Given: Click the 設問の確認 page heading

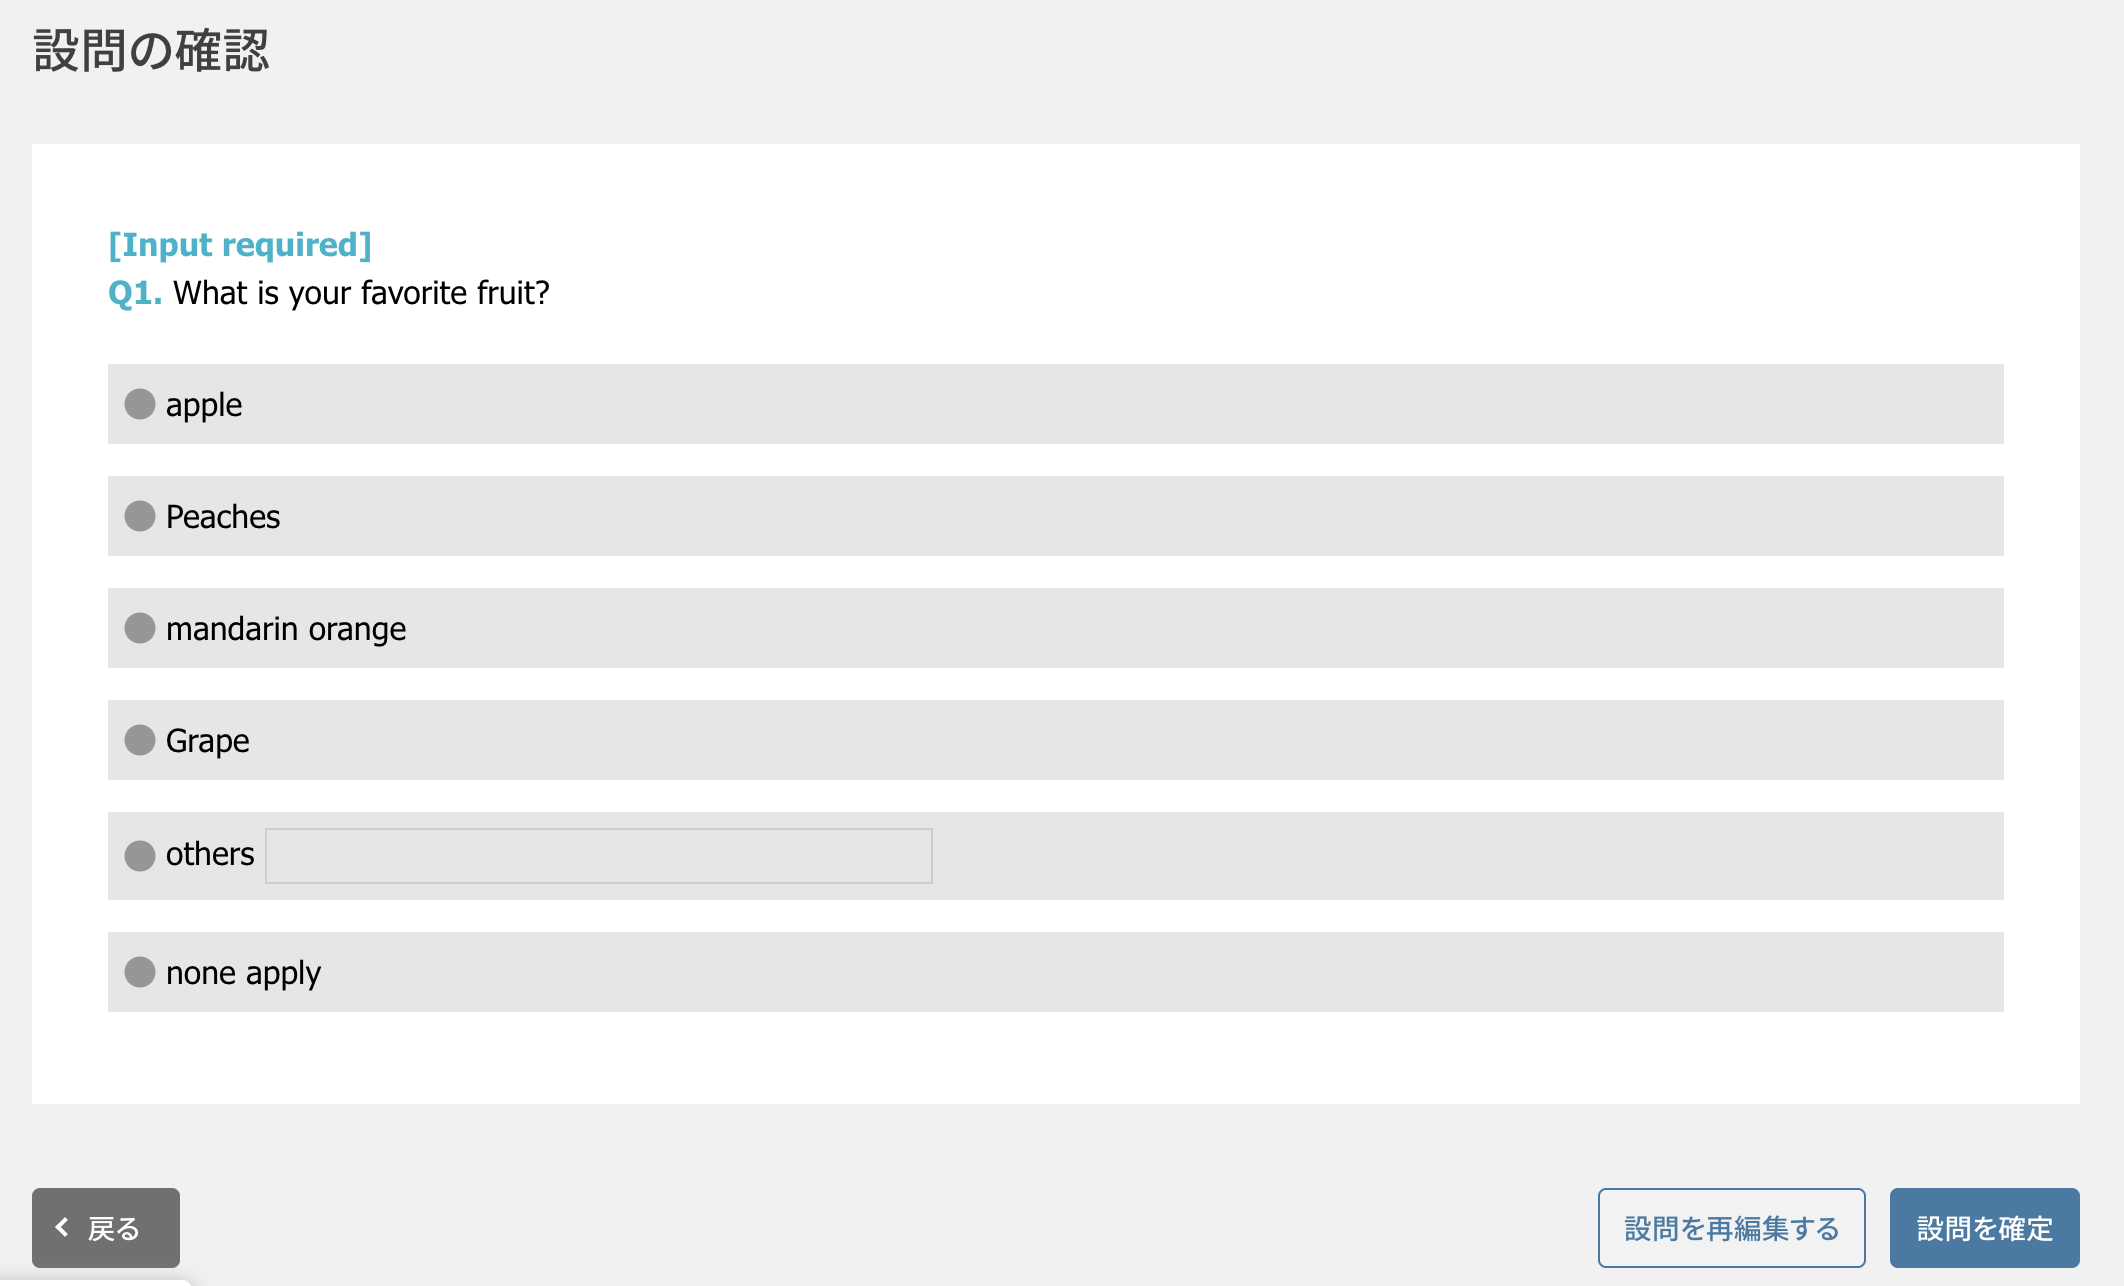Looking at the screenshot, I should pyautogui.click(x=151, y=50).
